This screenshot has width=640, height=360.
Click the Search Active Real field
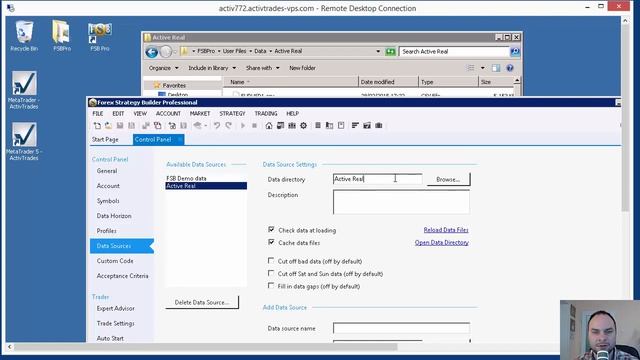pyautogui.click(x=454, y=51)
